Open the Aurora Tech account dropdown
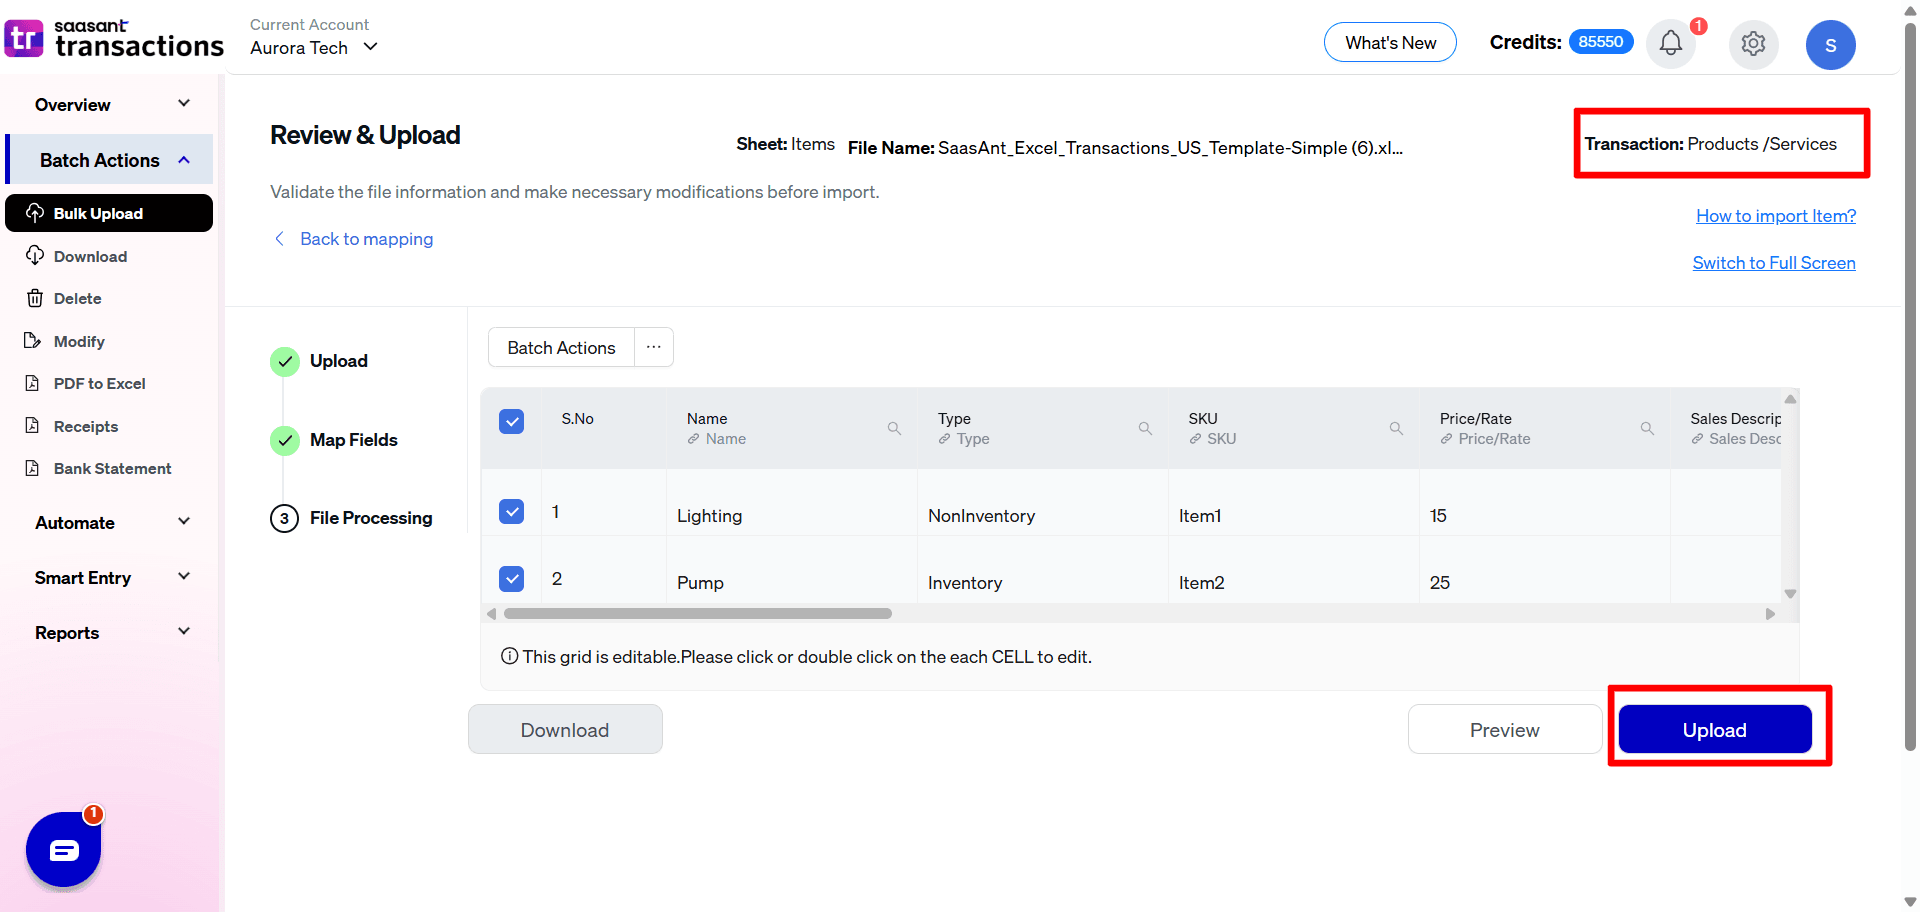The image size is (1920, 912). (x=314, y=47)
